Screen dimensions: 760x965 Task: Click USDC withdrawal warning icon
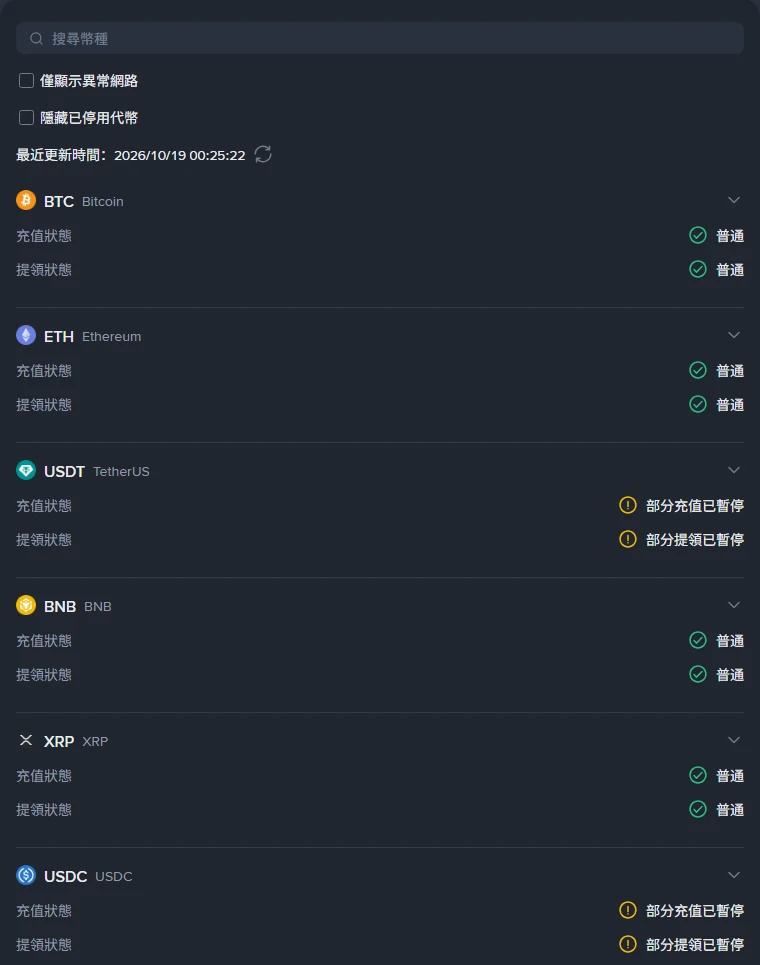click(x=628, y=943)
